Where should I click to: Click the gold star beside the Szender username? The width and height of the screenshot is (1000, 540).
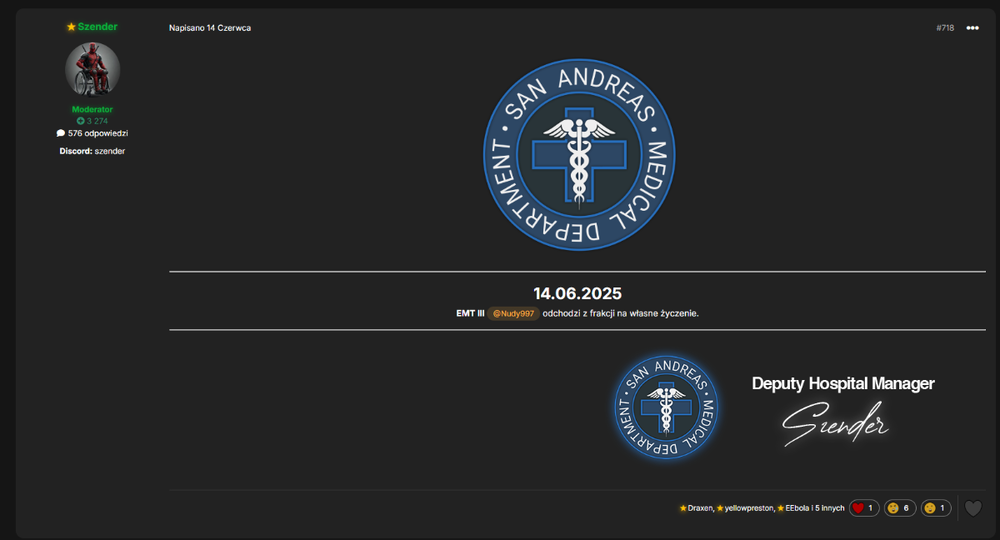[71, 27]
